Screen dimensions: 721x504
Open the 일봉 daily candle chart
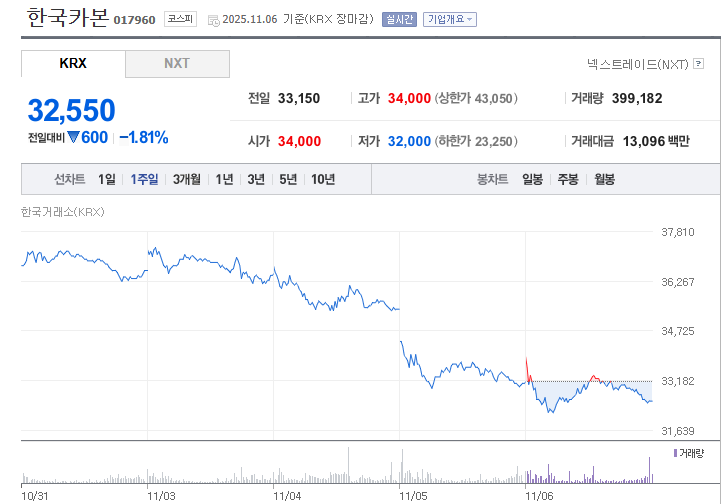(532, 179)
